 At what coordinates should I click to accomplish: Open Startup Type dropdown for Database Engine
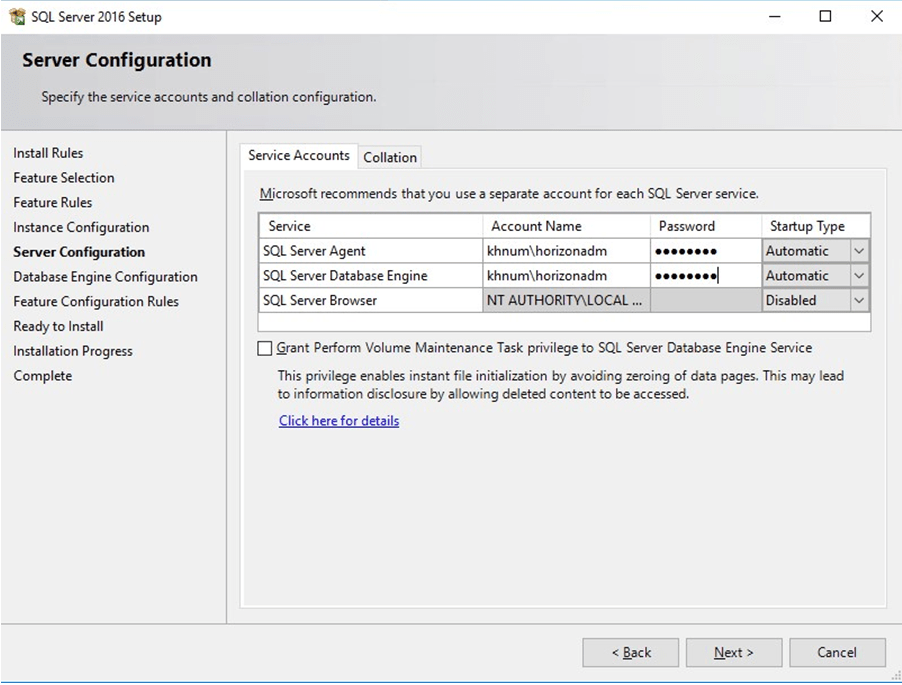[859, 276]
